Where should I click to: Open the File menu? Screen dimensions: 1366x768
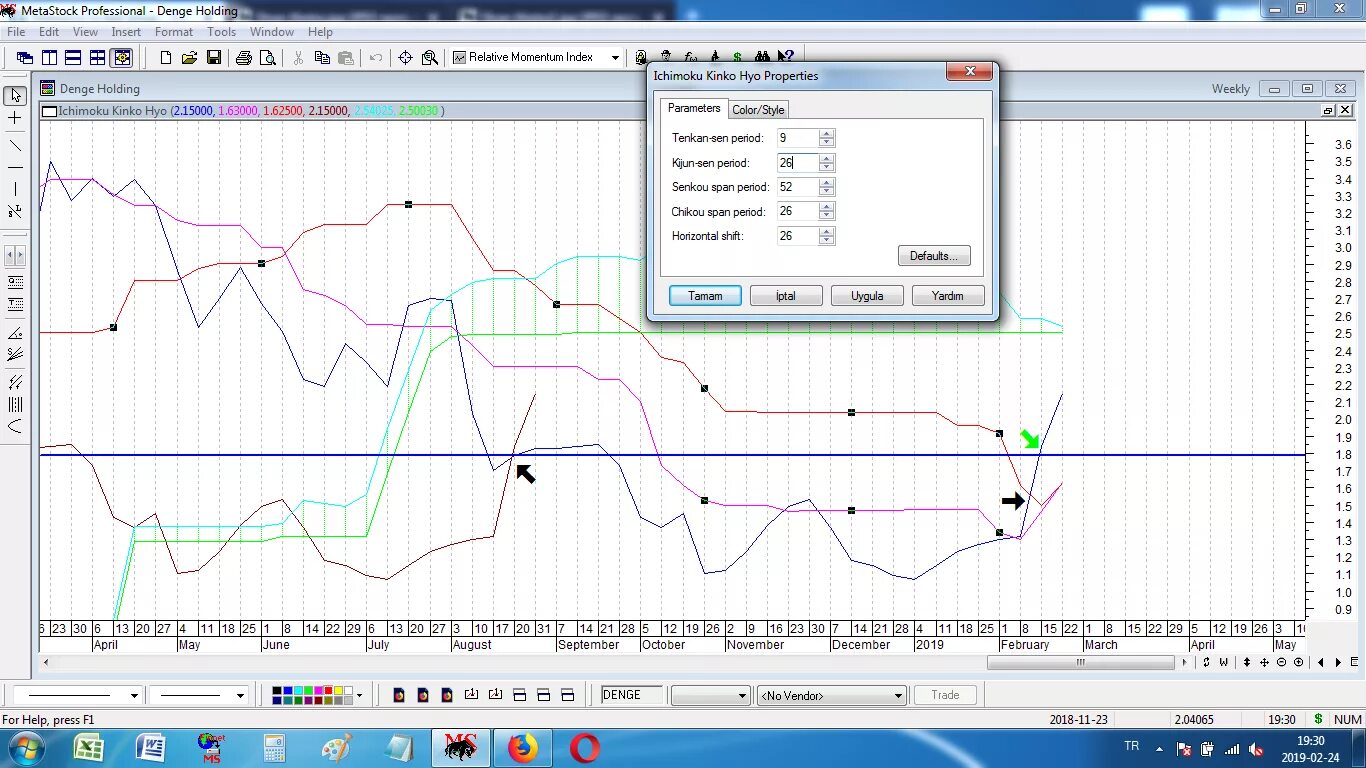(x=16, y=32)
